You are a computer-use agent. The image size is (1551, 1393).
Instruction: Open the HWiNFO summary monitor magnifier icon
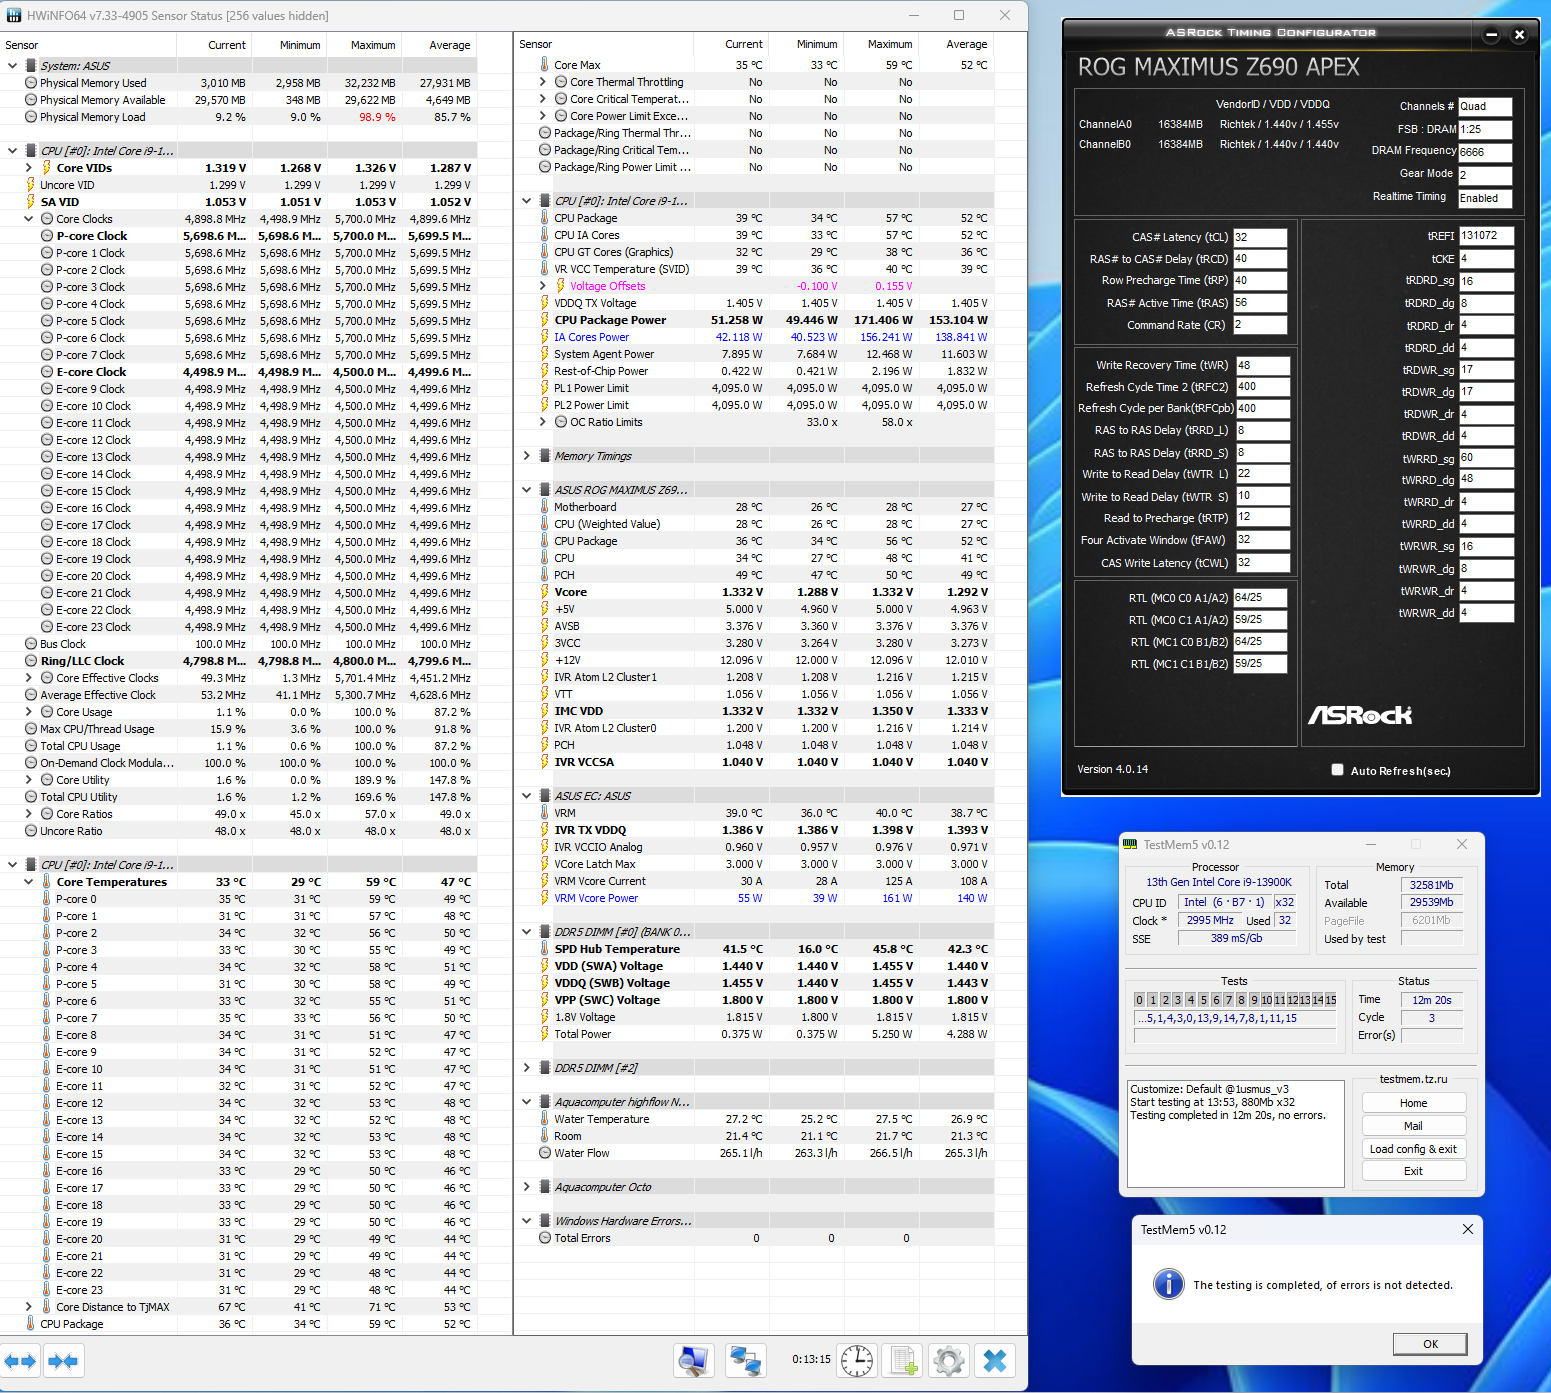click(x=694, y=1360)
